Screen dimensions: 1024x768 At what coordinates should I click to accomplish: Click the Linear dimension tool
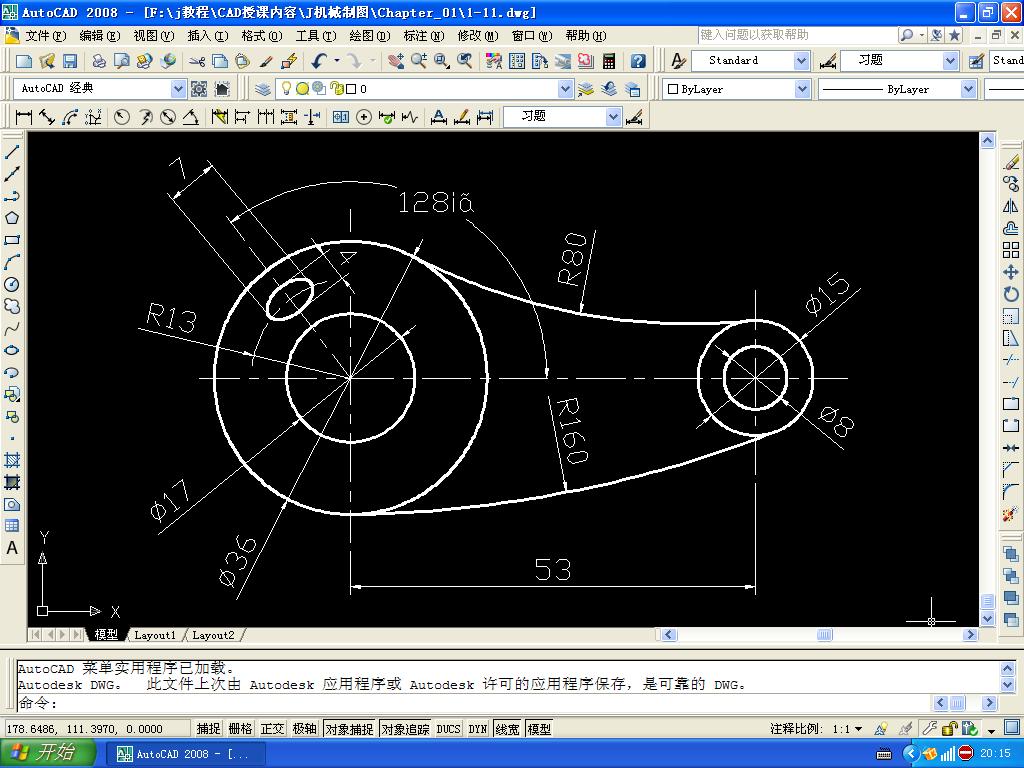click(x=24, y=117)
